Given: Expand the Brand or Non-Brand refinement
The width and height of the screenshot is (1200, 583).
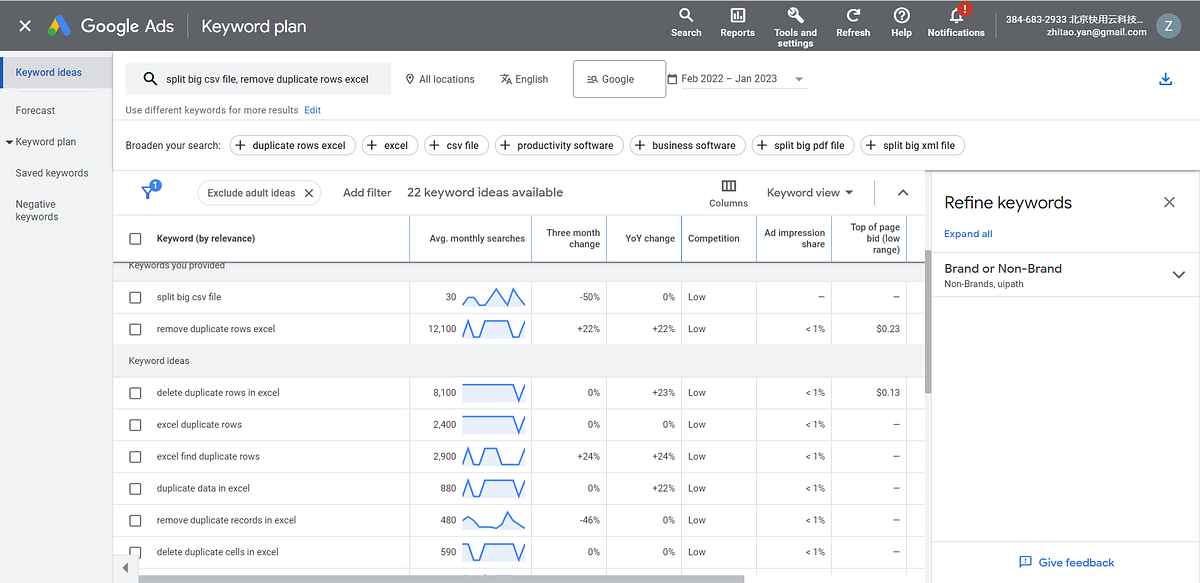Looking at the screenshot, I should click(x=1178, y=273).
